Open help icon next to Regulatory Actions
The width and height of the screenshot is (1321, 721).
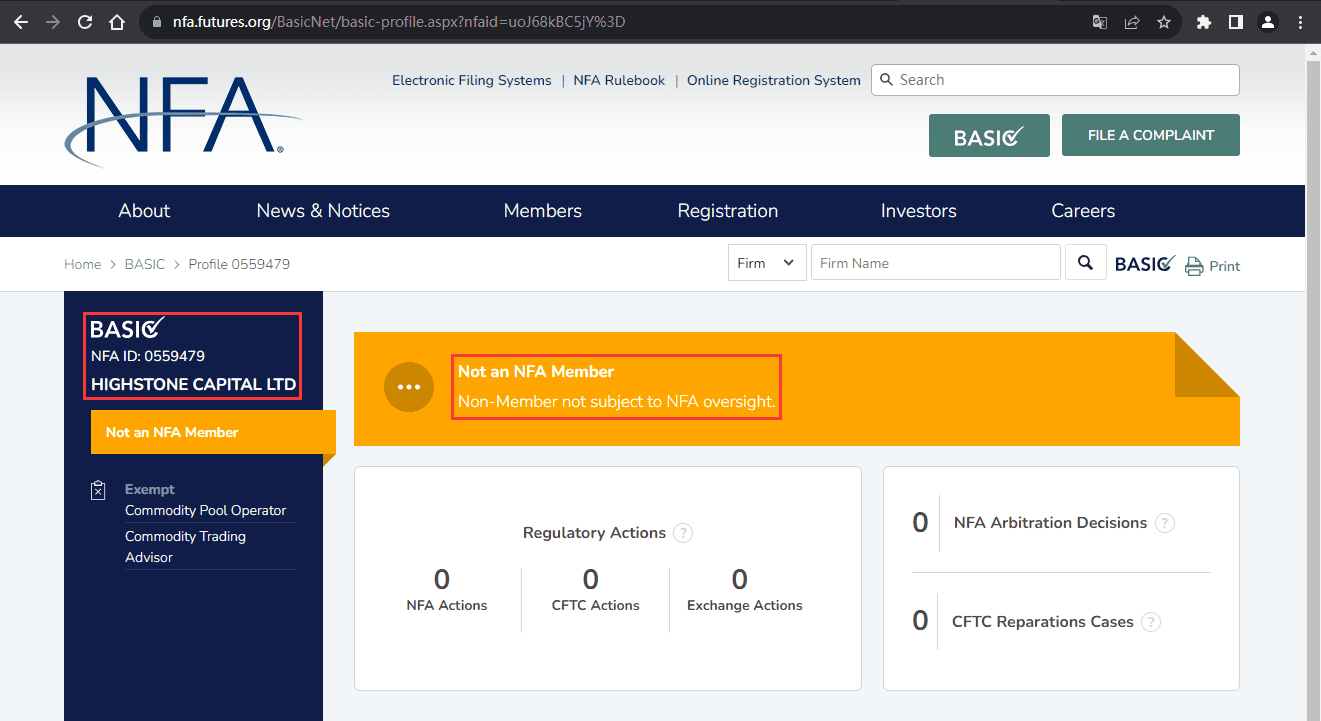pyautogui.click(x=683, y=533)
